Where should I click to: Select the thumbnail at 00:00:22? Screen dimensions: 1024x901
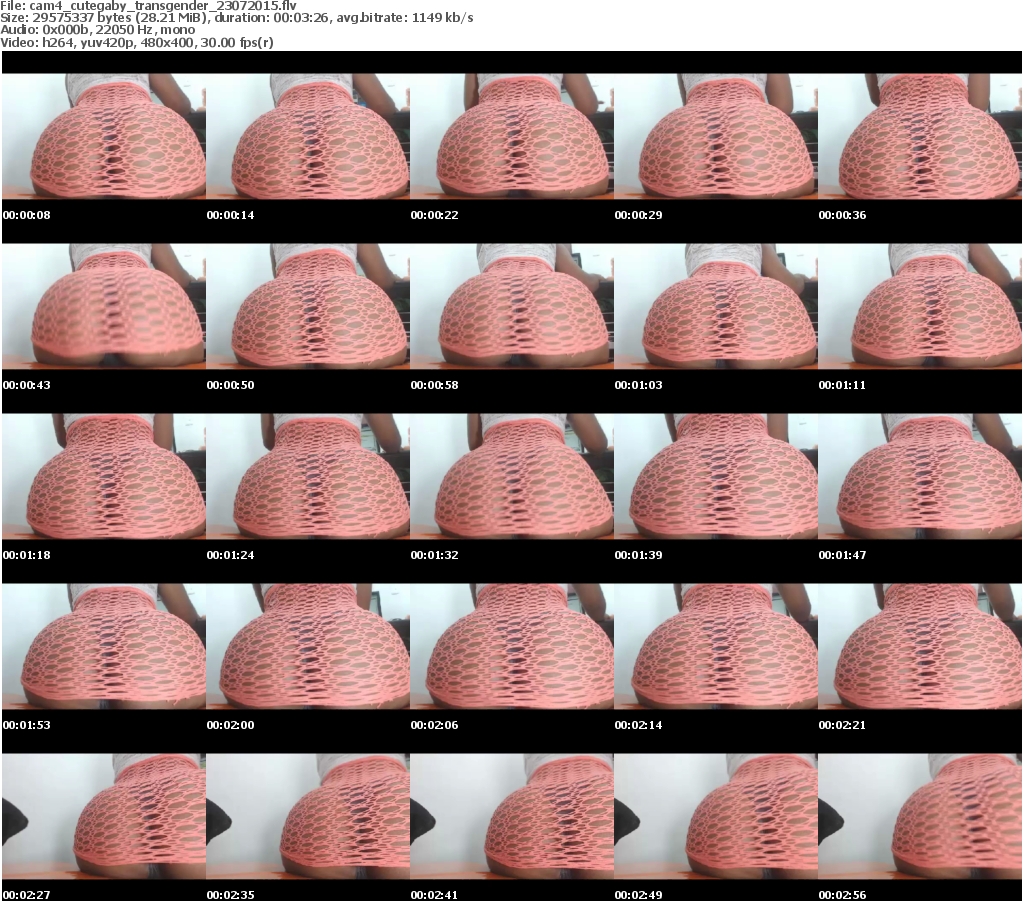[512, 136]
